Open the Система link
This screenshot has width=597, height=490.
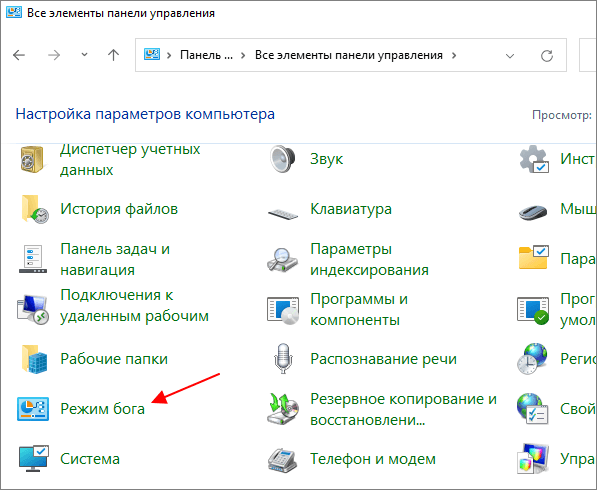click(x=90, y=459)
